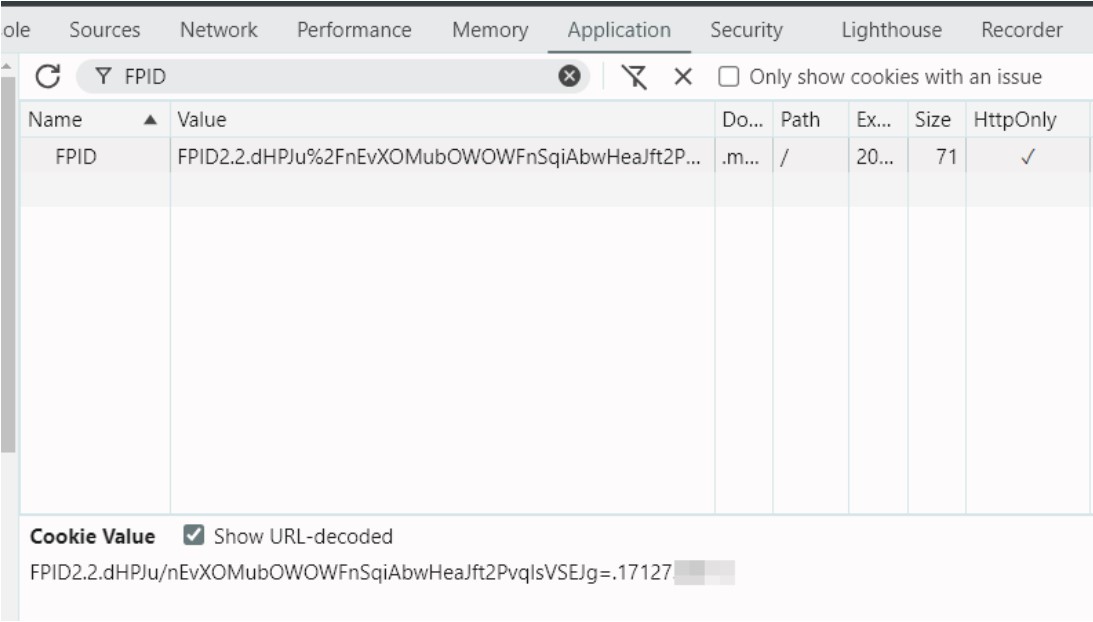Sort cookies by Name column

pos(56,120)
